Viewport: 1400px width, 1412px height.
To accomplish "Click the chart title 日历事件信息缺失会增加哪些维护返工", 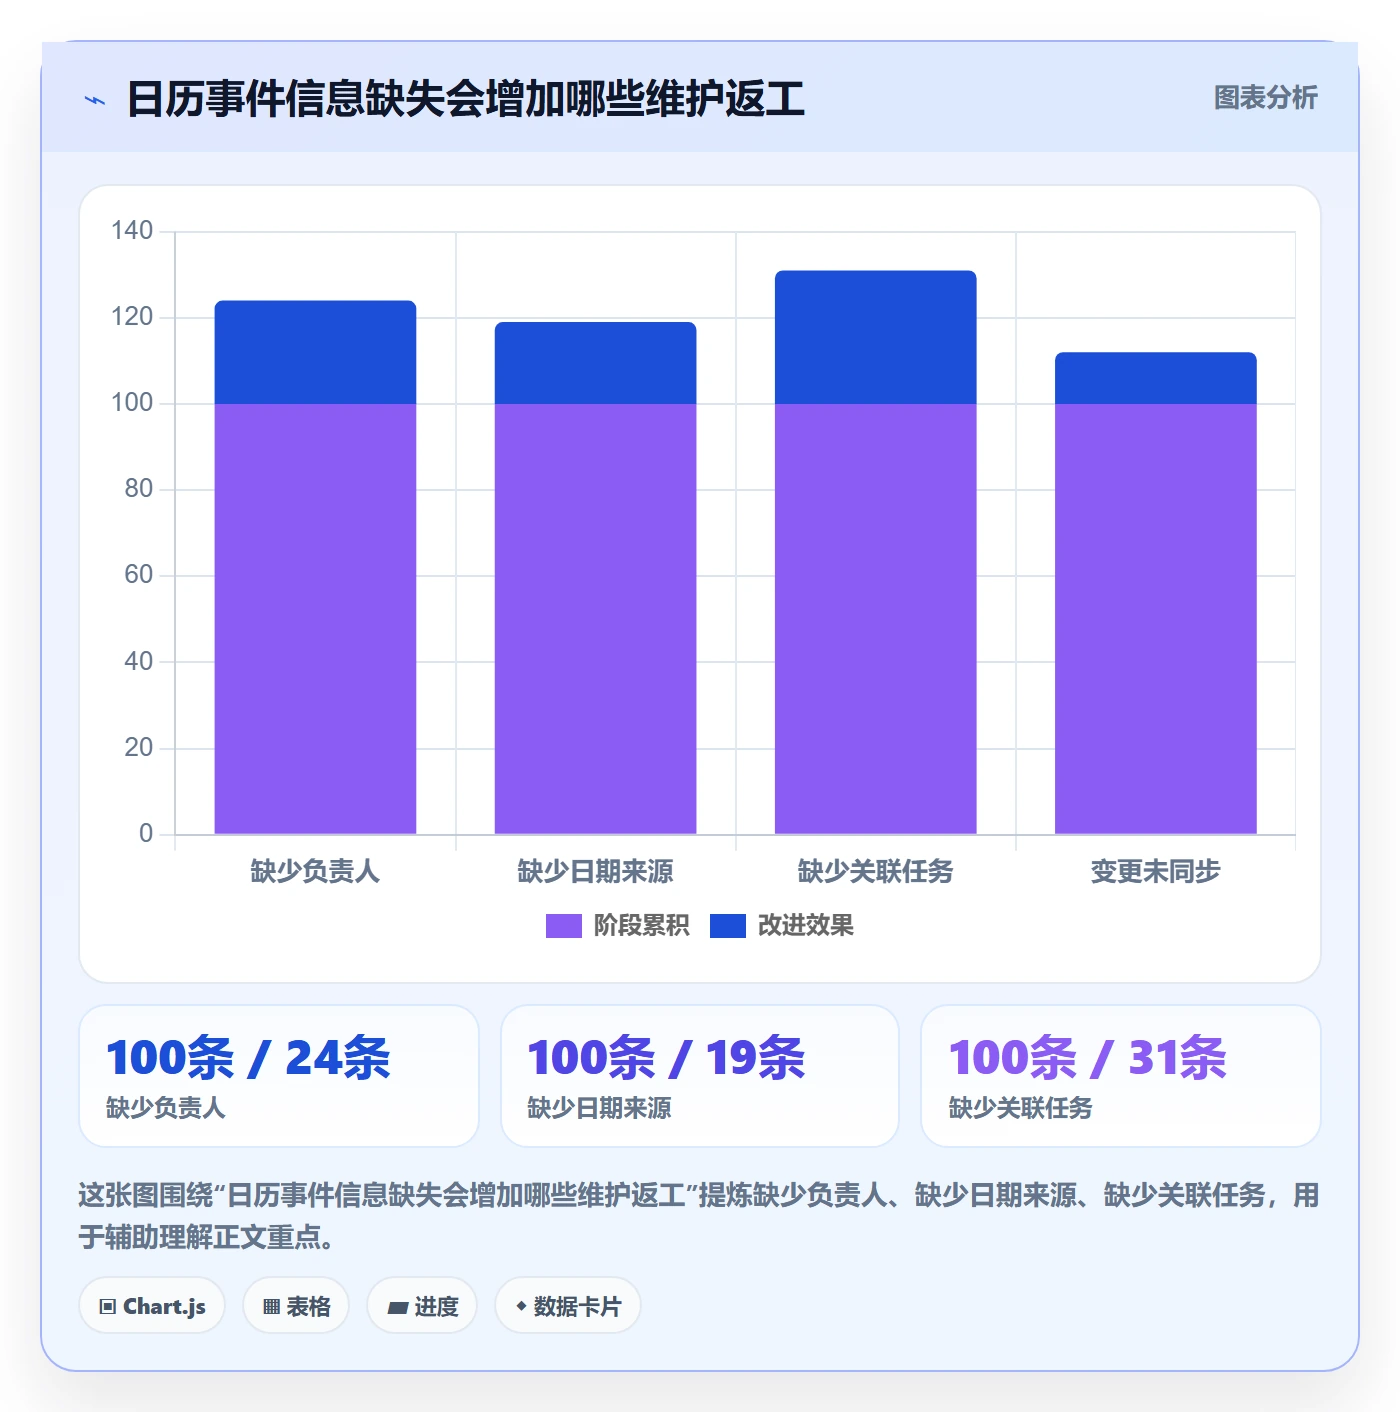I will pos(466,100).
